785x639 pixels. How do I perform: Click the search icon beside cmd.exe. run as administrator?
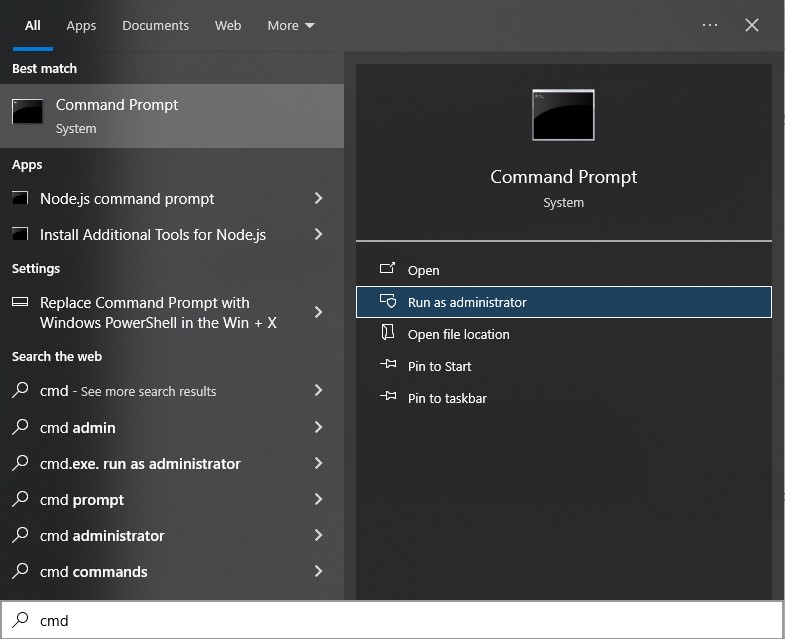pyautogui.click(x=20, y=463)
